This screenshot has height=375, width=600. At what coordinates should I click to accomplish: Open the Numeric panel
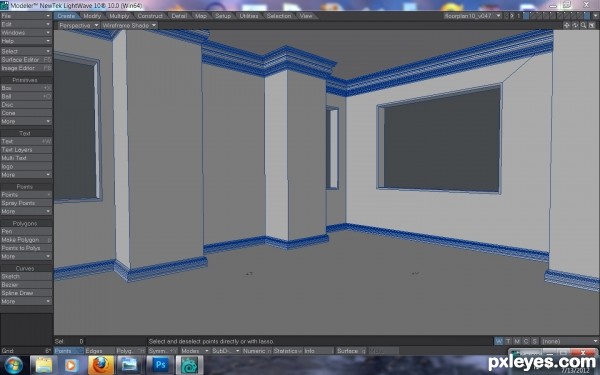pyautogui.click(x=257, y=351)
